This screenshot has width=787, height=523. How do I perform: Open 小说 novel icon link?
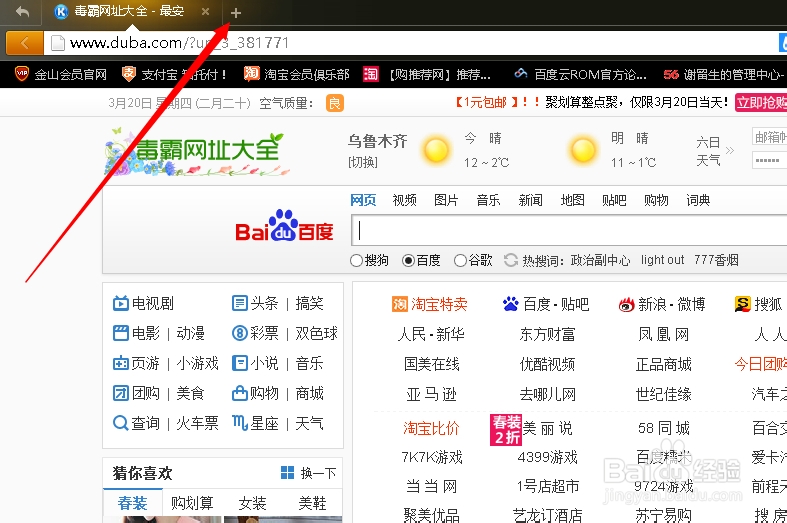point(255,363)
